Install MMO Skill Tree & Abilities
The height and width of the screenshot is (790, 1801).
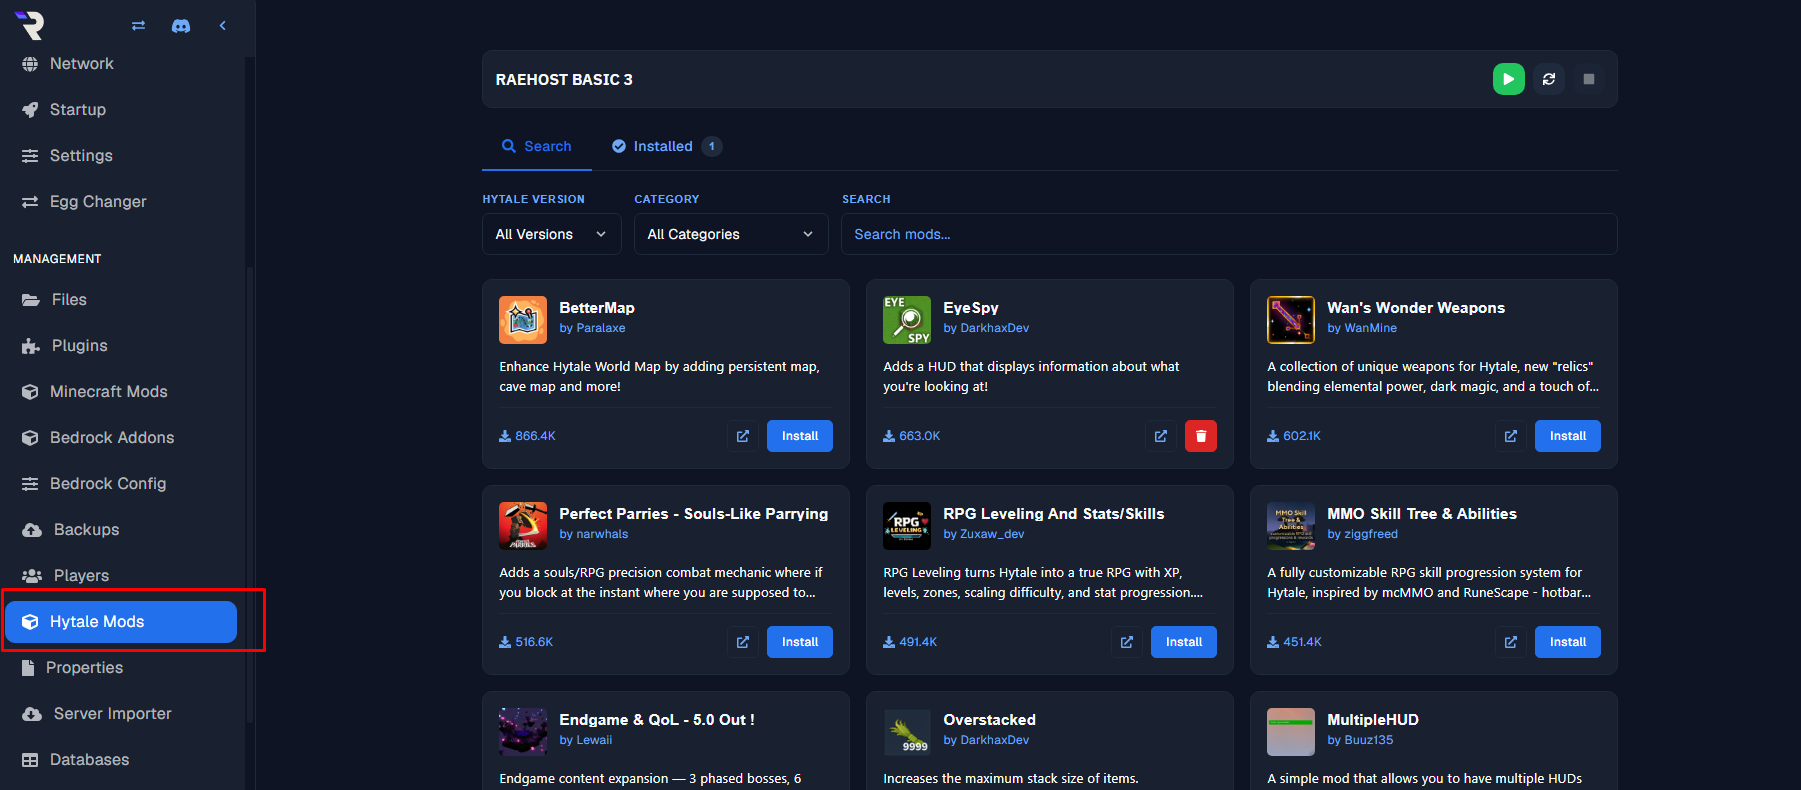[1568, 642]
